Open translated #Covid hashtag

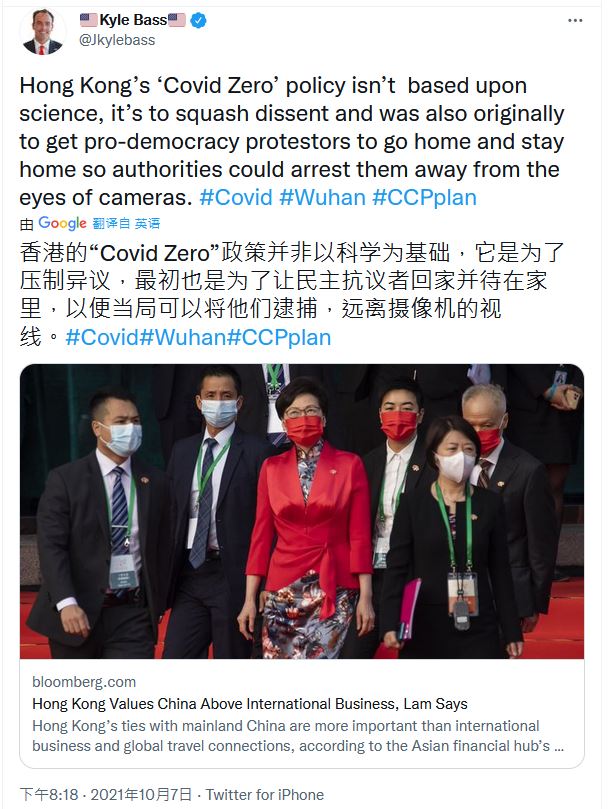tap(102, 337)
